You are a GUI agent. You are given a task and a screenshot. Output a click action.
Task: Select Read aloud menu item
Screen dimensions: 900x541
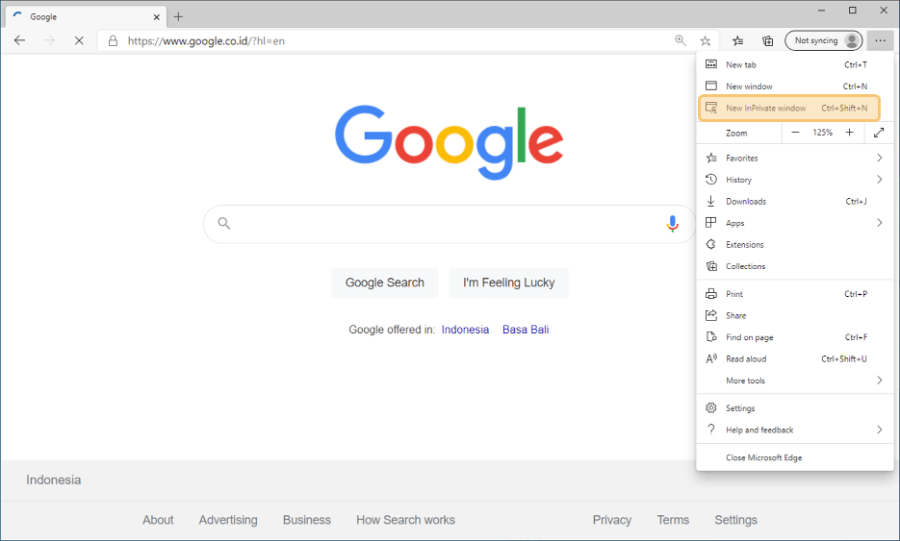click(x=795, y=359)
